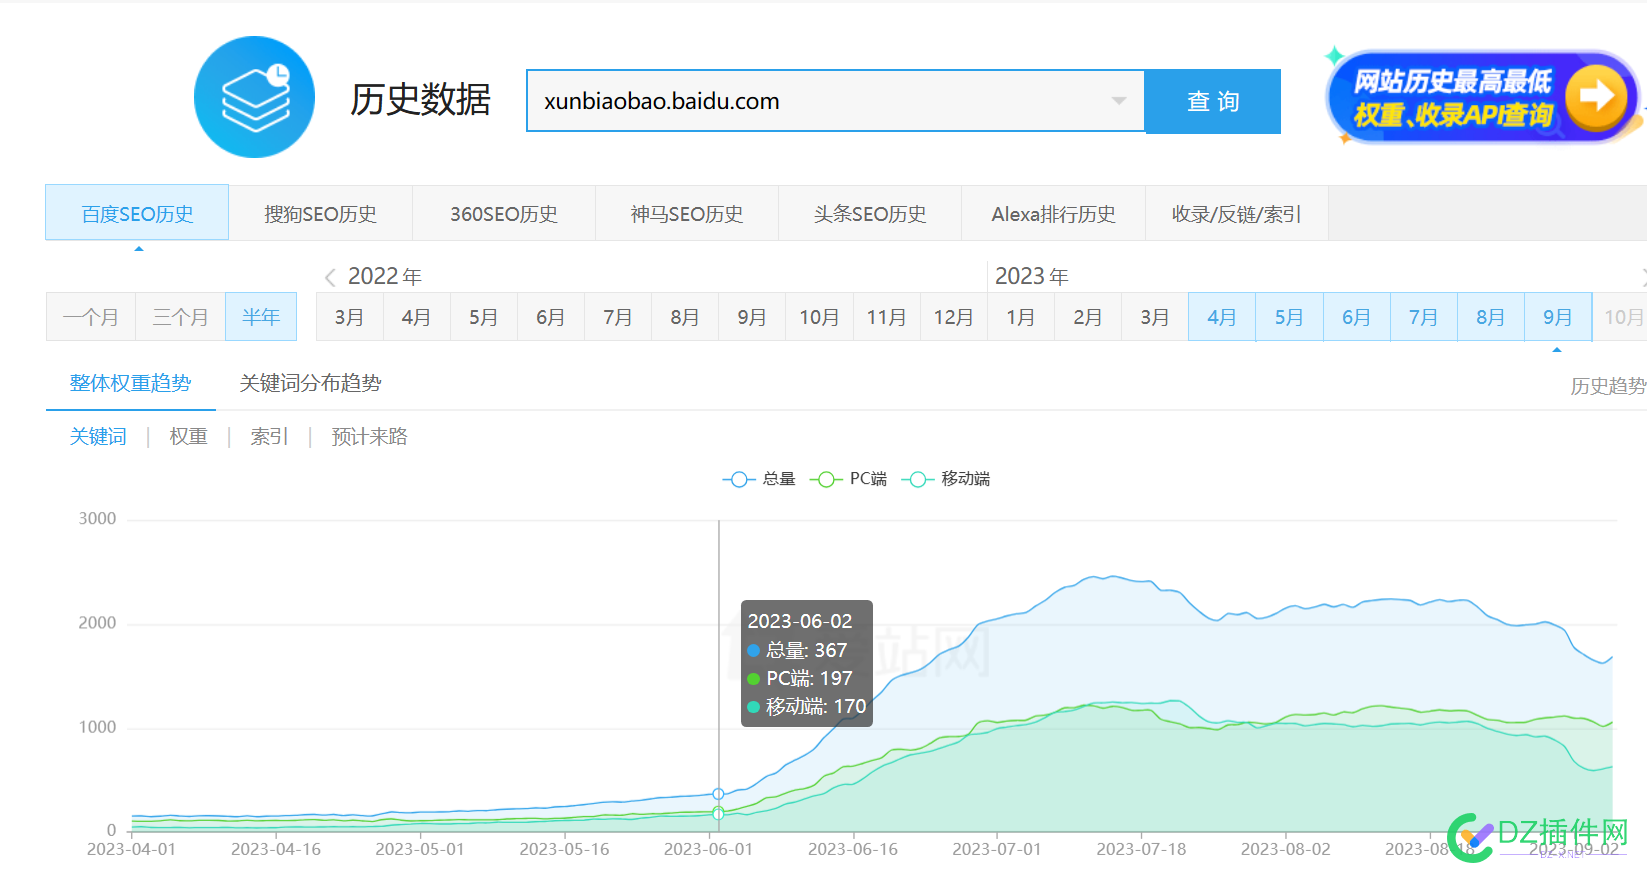Open the 关键词分布趋势 tab
This screenshot has width=1647, height=878.
tap(310, 383)
